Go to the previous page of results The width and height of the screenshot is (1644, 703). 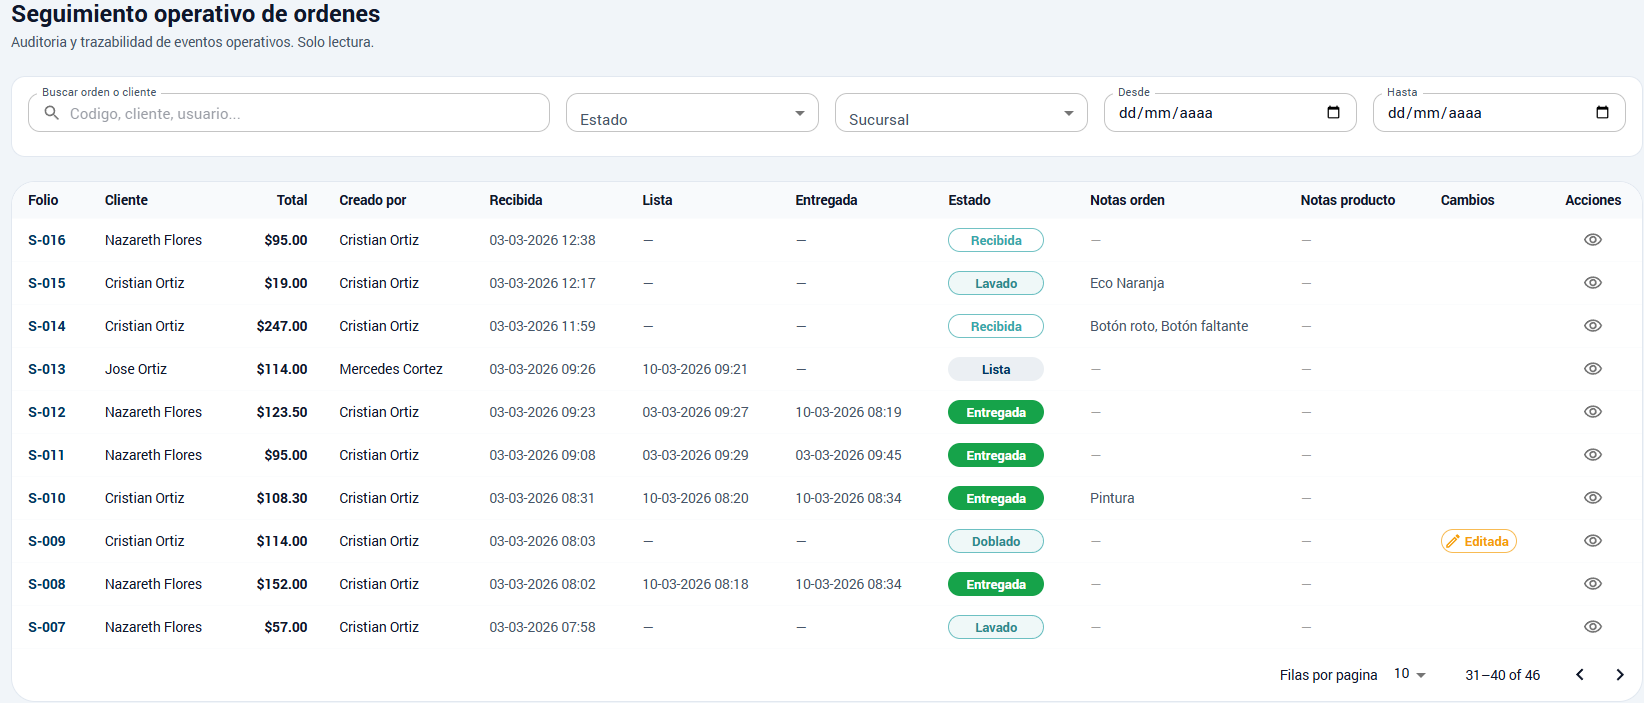pyautogui.click(x=1580, y=675)
